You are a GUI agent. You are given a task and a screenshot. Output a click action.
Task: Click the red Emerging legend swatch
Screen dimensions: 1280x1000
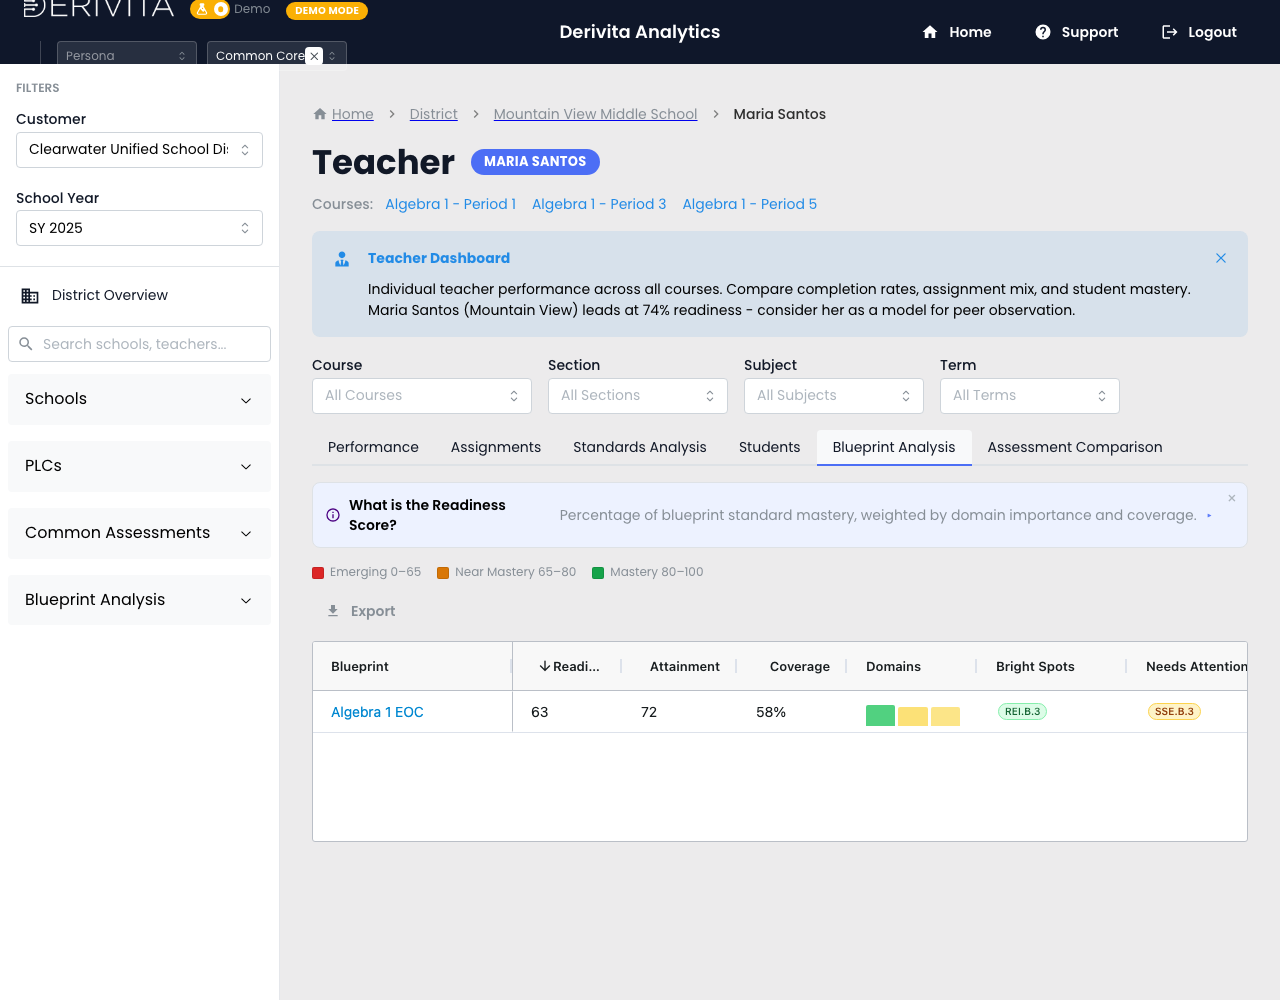318,573
